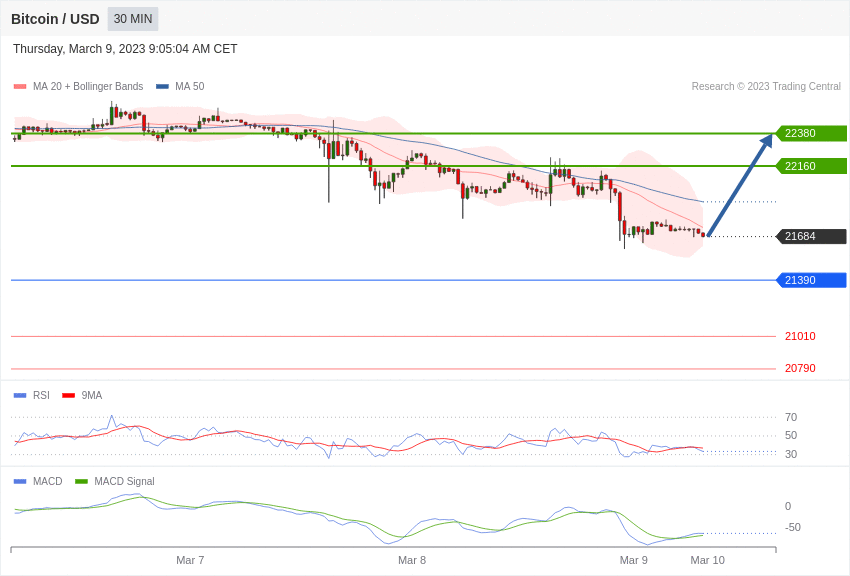Click the RSI blue legend swatch
The image size is (850, 576).
click(x=20, y=396)
